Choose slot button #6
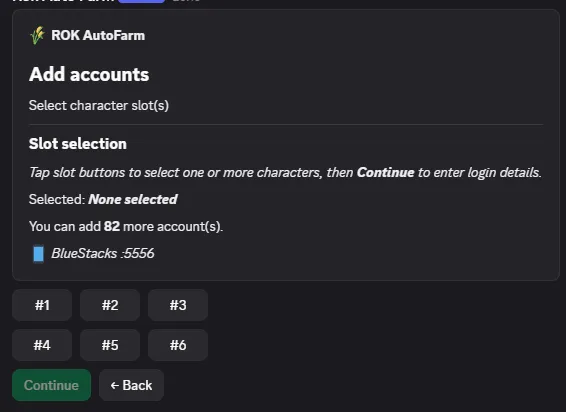566x412 pixels. (x=178, y=345)
